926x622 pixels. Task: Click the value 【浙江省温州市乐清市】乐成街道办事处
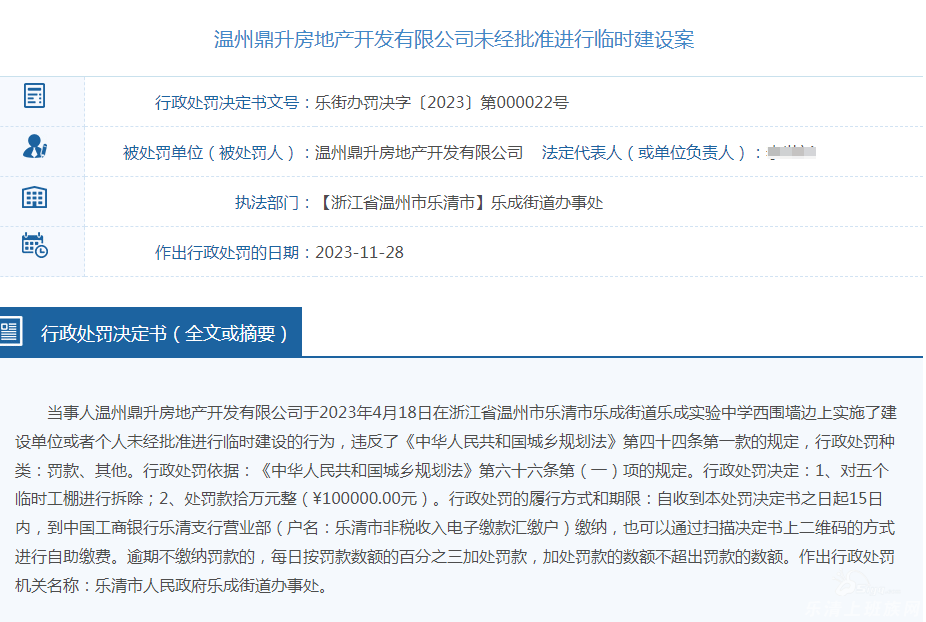459,203
